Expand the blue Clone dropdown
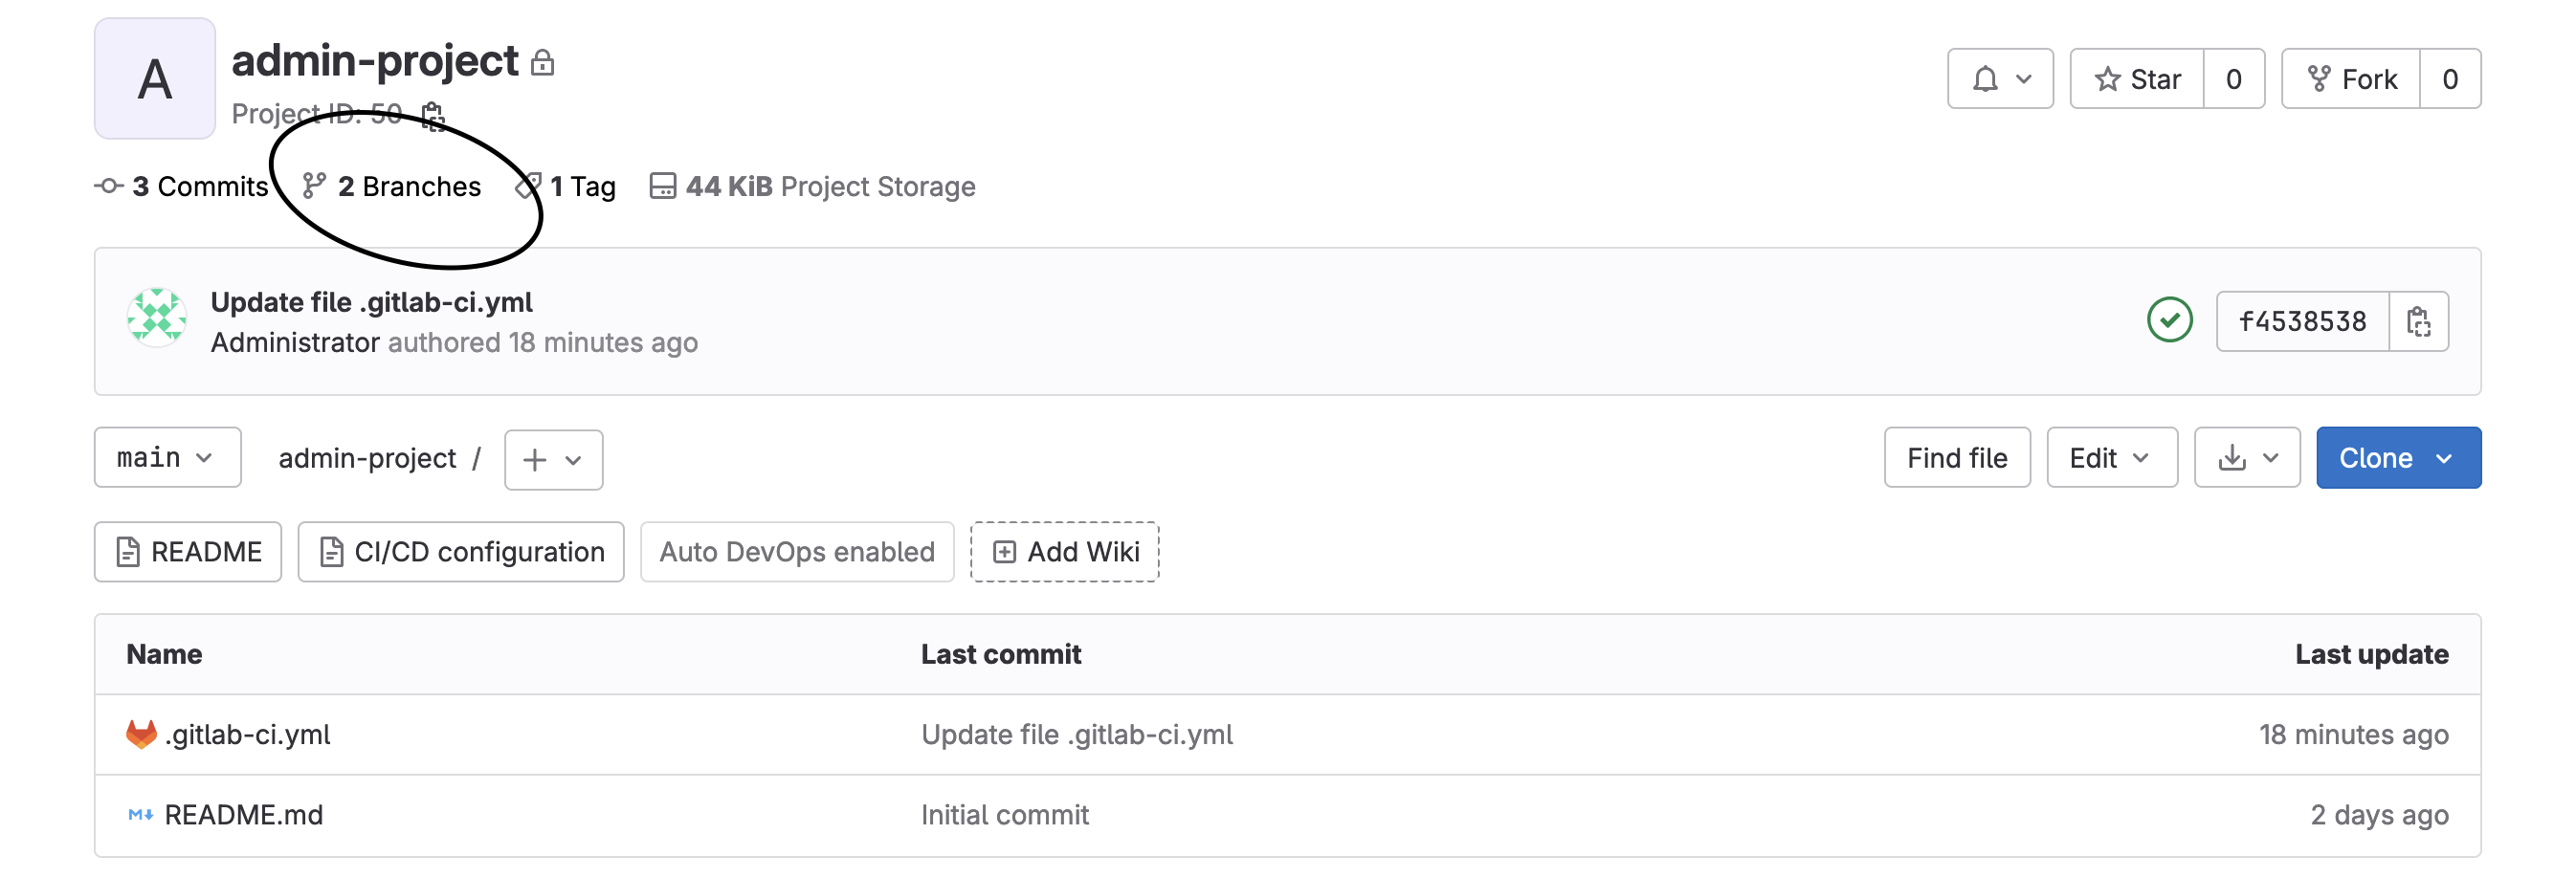This screenshot has width=2576, height=878. tap(2397, 458)
